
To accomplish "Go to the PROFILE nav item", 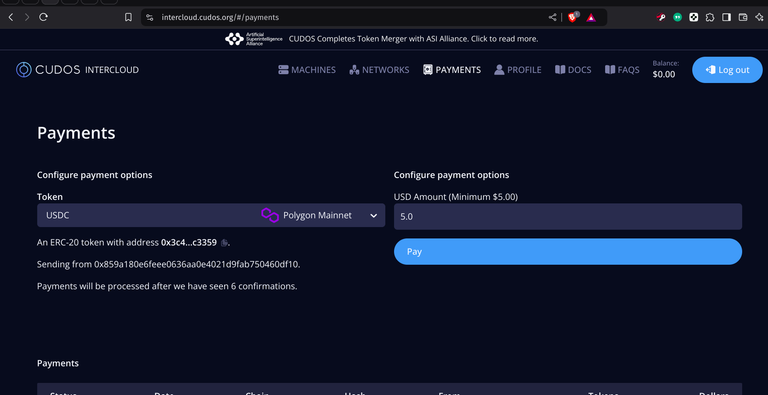I will pos(518,70).
